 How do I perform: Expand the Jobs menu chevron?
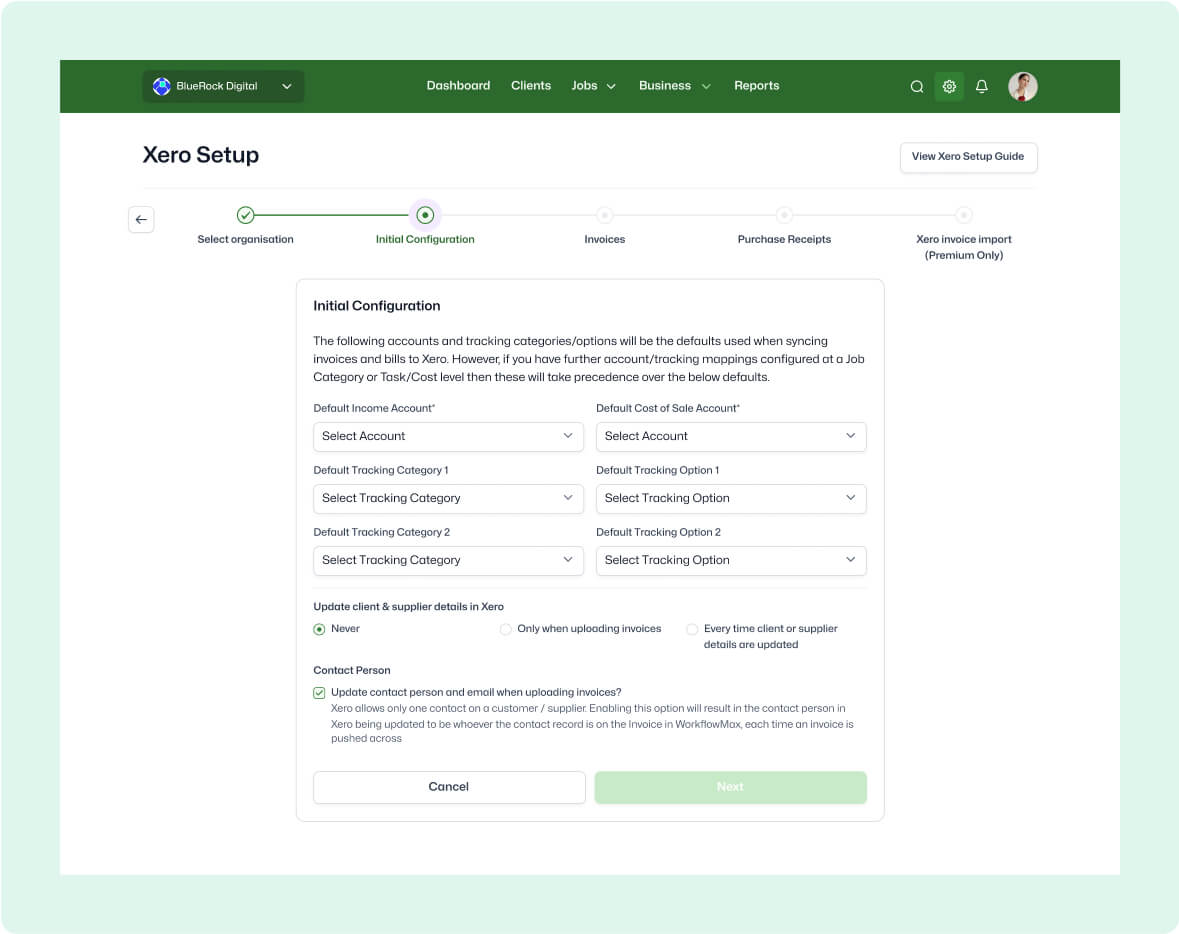click(x=611, y=86)
